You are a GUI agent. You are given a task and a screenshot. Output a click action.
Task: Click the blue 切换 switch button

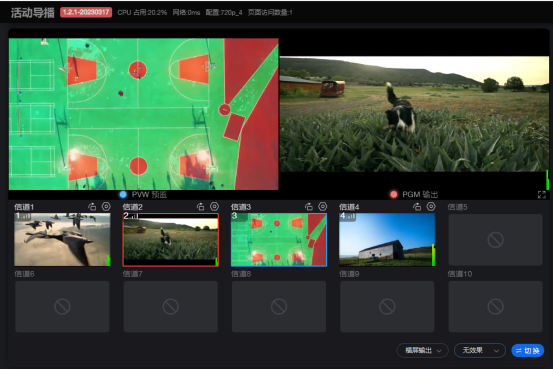(x=528, y=351)
